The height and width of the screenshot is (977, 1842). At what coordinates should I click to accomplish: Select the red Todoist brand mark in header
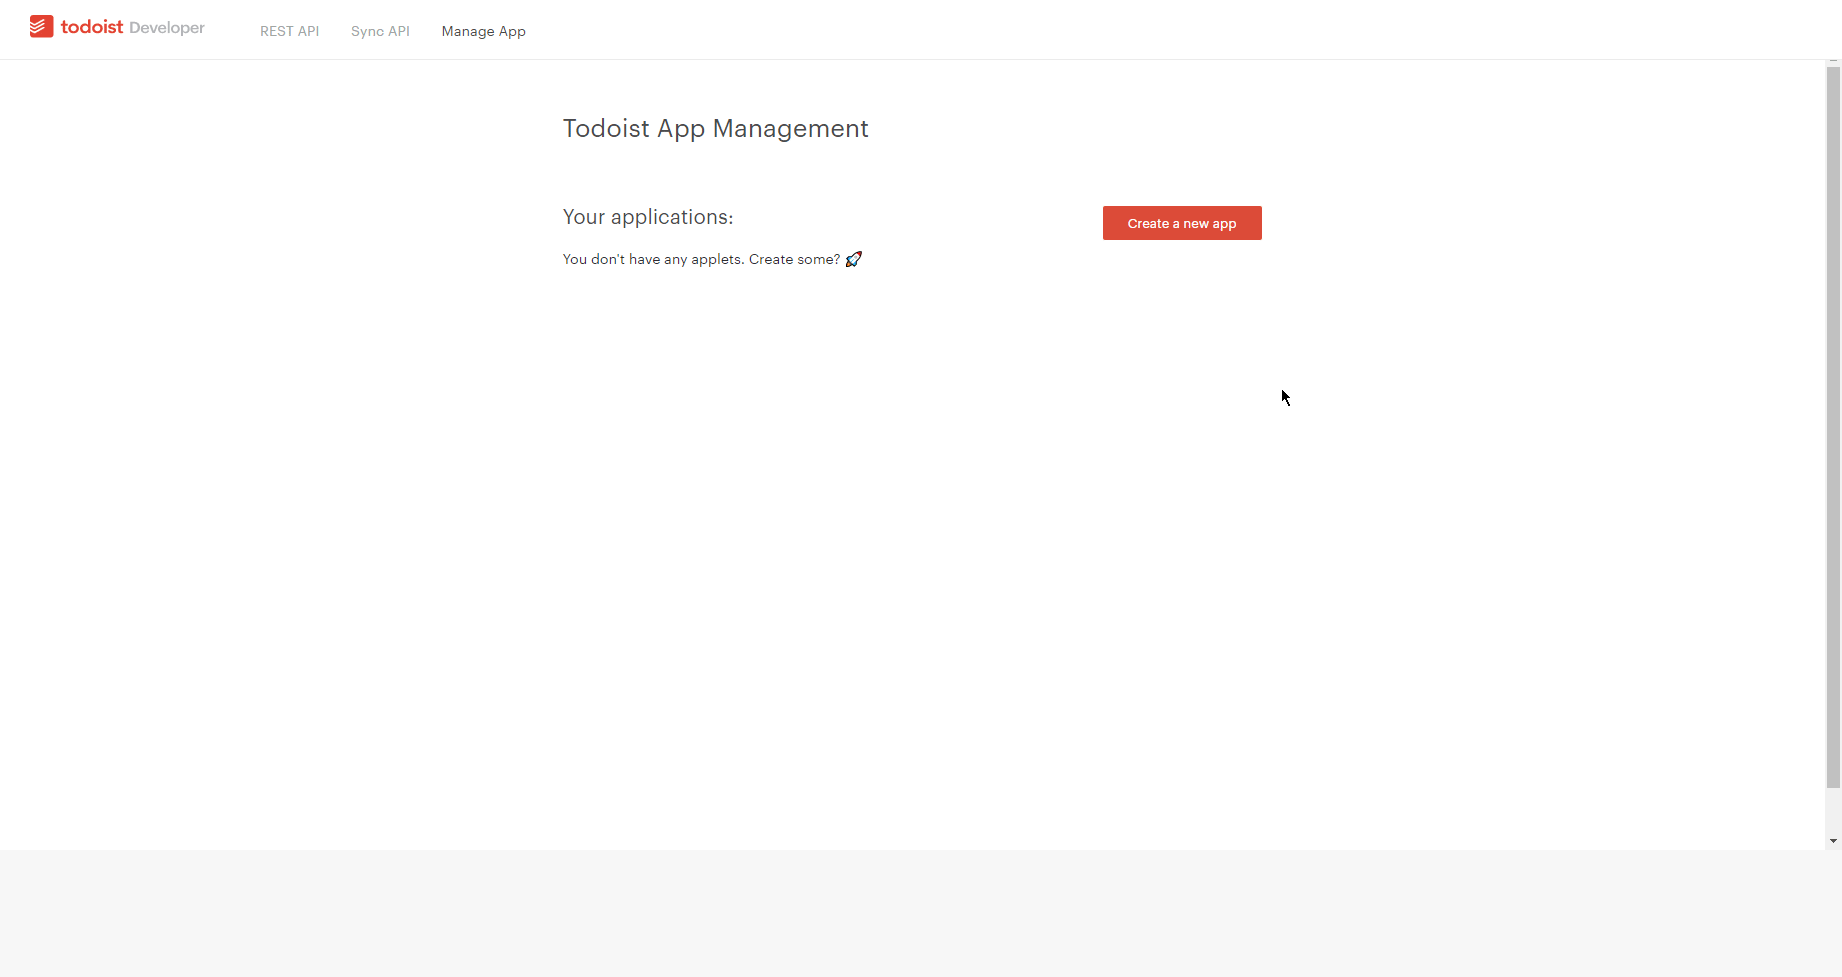(41, 27)
